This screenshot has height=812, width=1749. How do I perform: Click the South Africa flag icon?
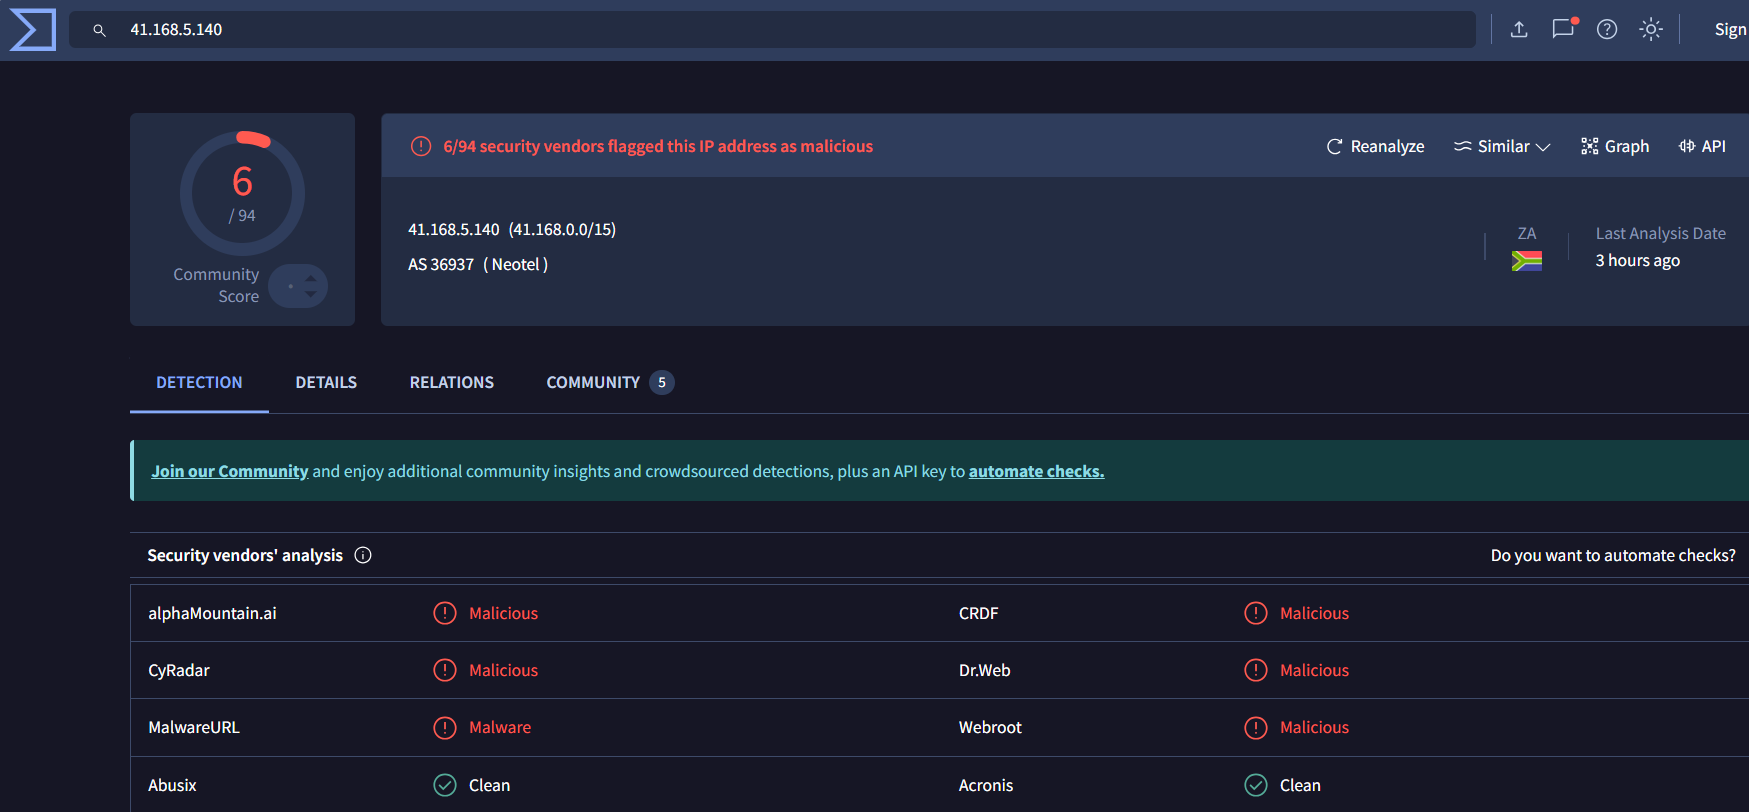pos(1527,261)
